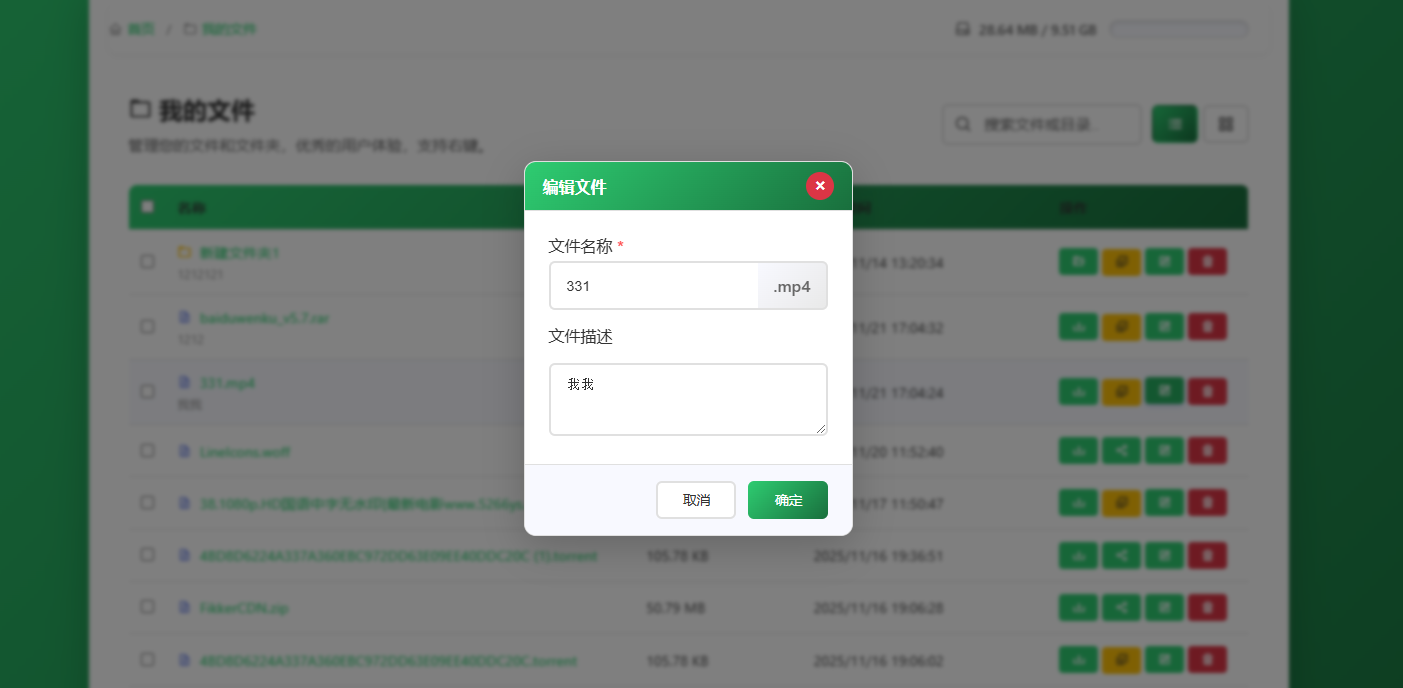Screen dimensions: 1403x688
Task: Toggle the select-all checkbox in table header
Action: (x=148, y=207)
